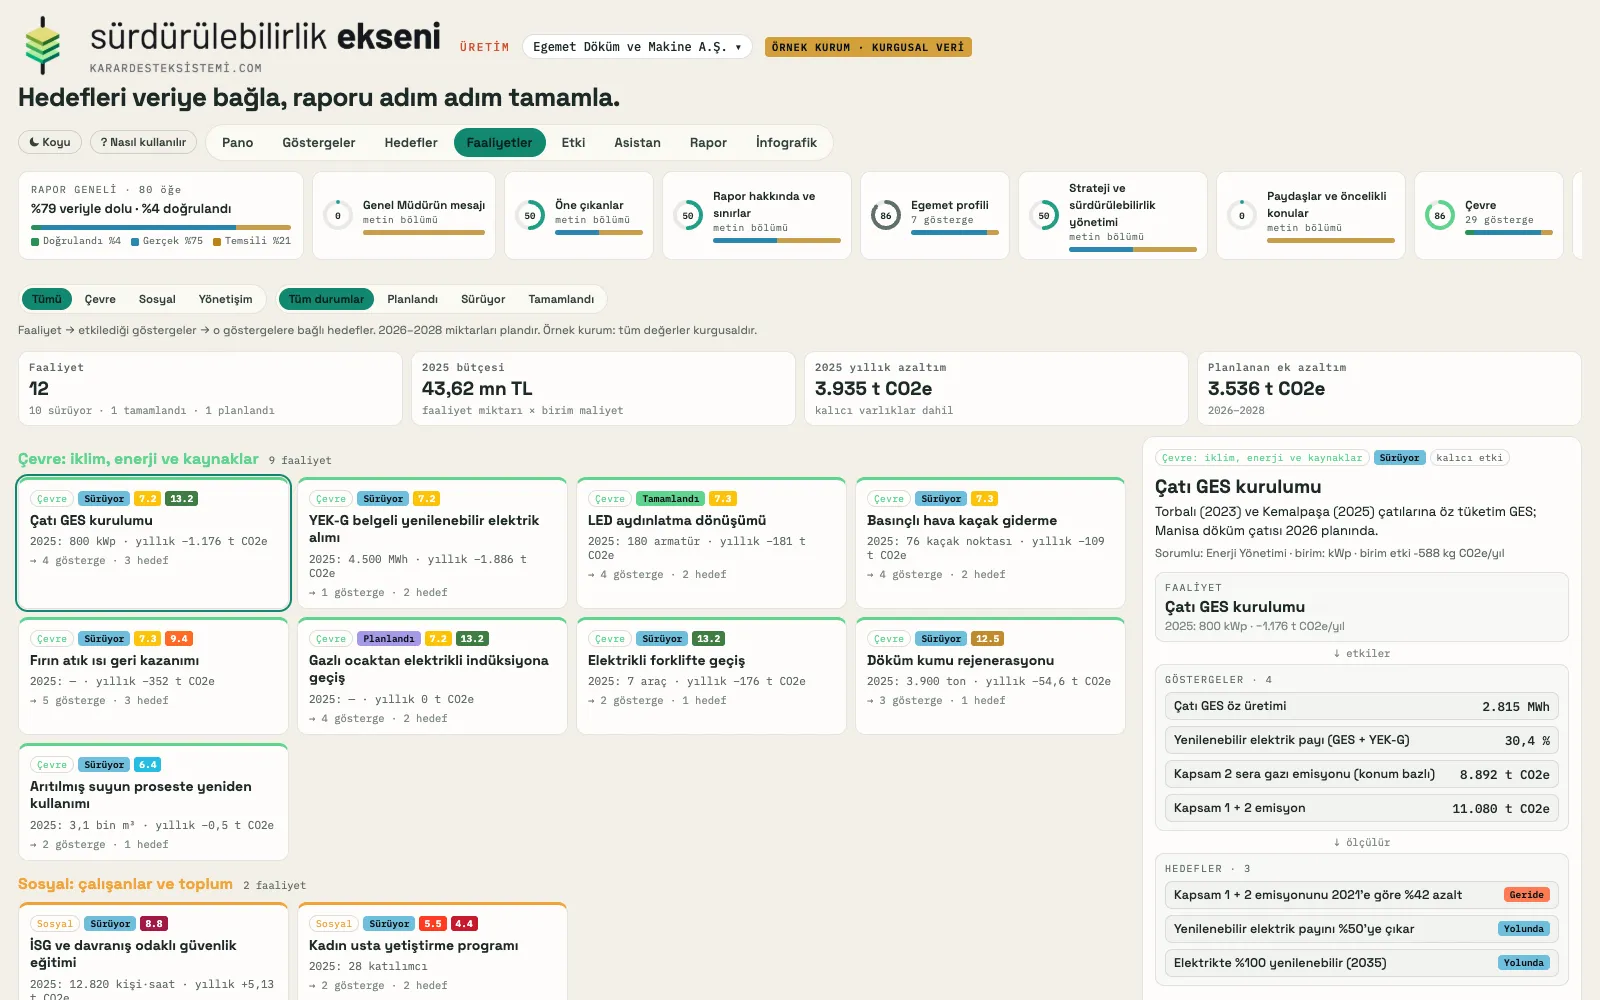Click the Planlandı badge on Gazlı ocaktan card
Screen dimensions: 1600x1000
tap(389, 638)
